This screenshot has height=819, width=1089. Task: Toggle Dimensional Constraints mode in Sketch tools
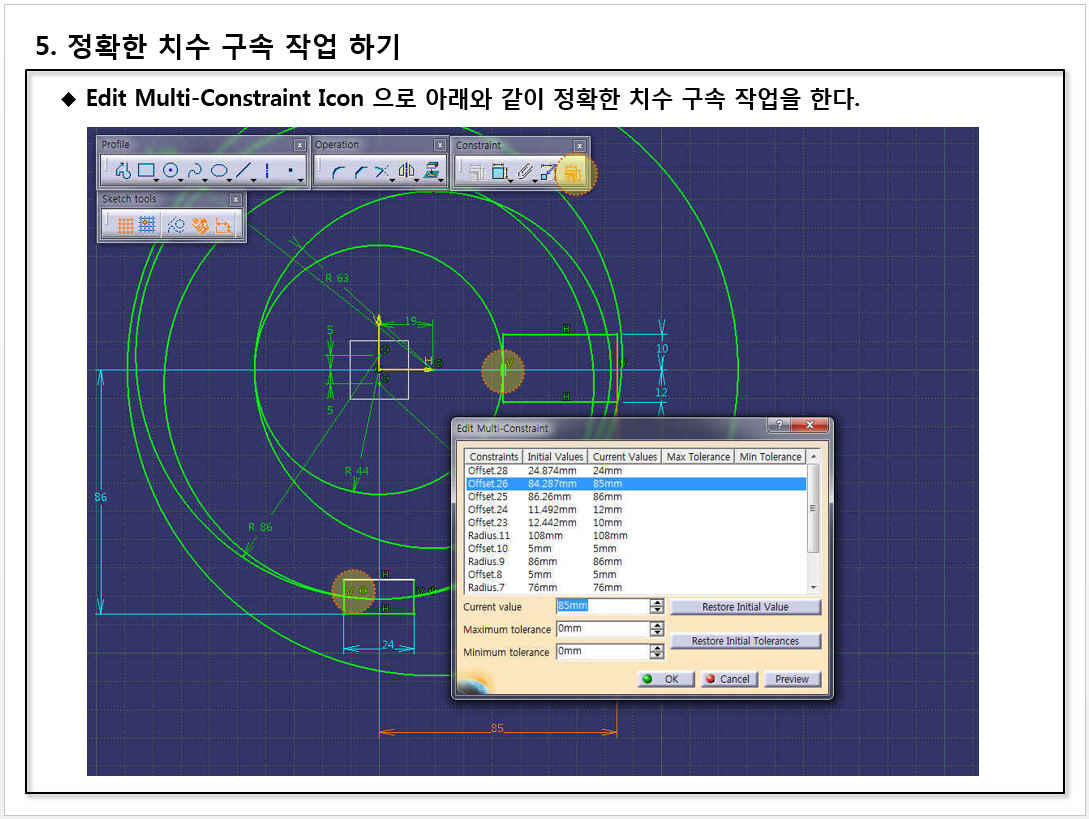224,225
